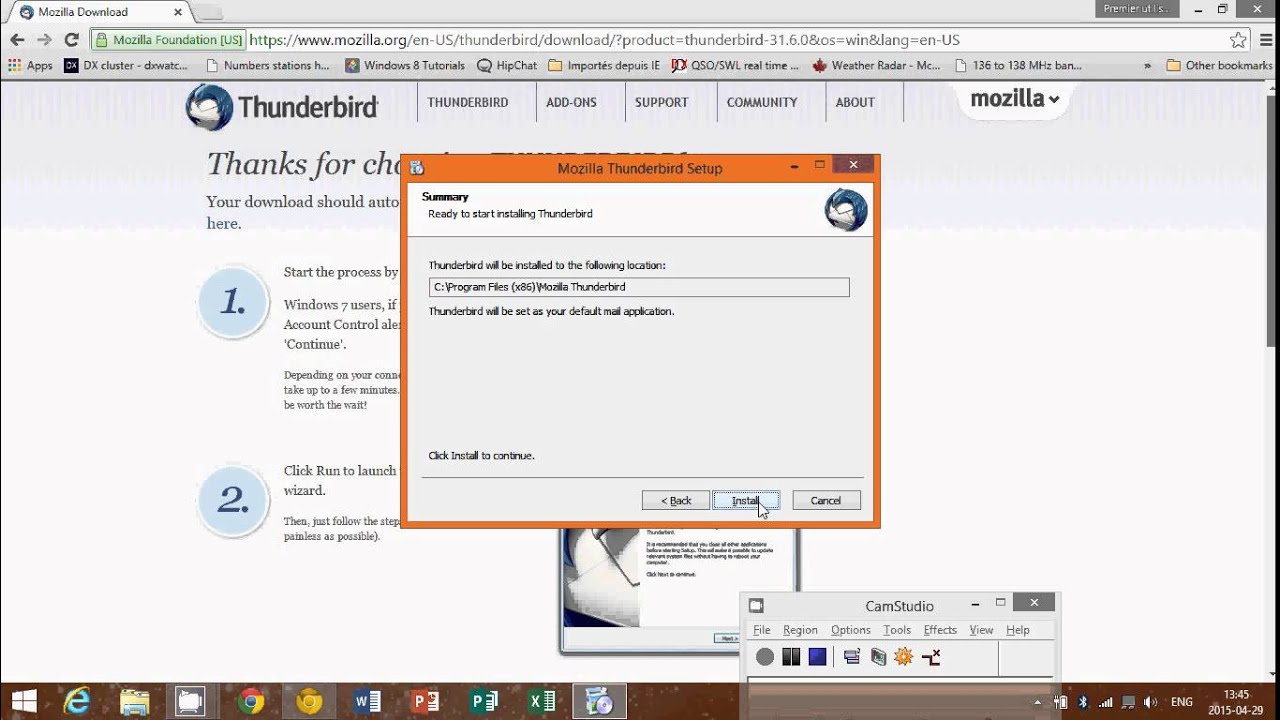Open Apps bookmark shortcut

tap(30, 66)
